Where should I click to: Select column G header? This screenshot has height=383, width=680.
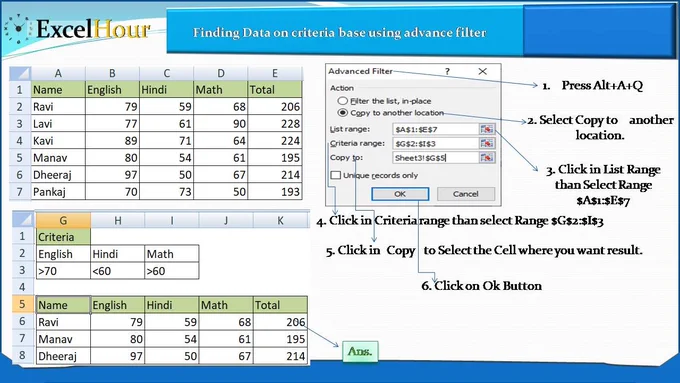point(63,220)
